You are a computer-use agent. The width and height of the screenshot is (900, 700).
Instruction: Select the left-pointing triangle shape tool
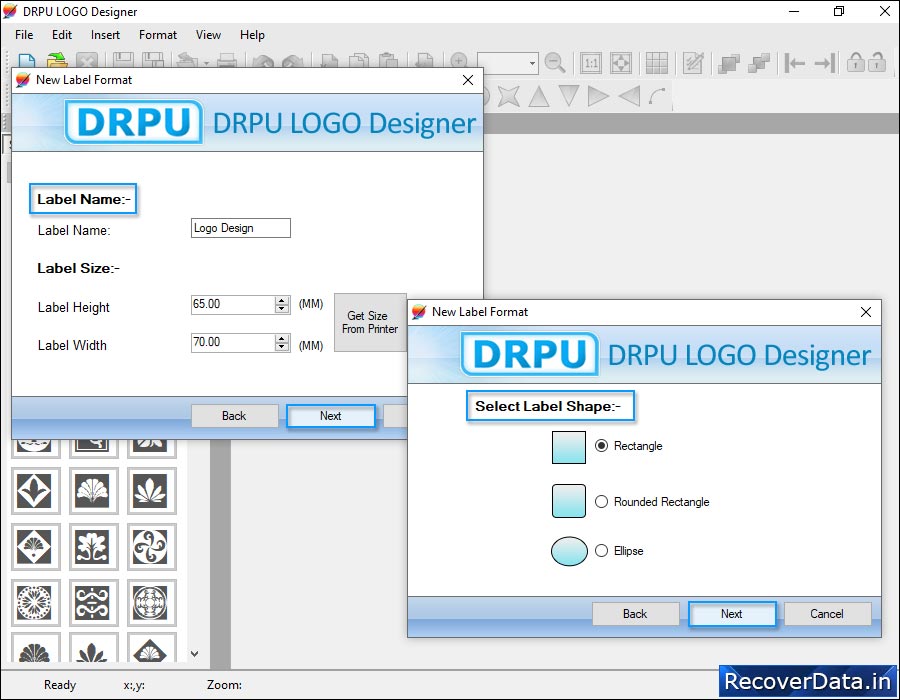pos(629,96)
